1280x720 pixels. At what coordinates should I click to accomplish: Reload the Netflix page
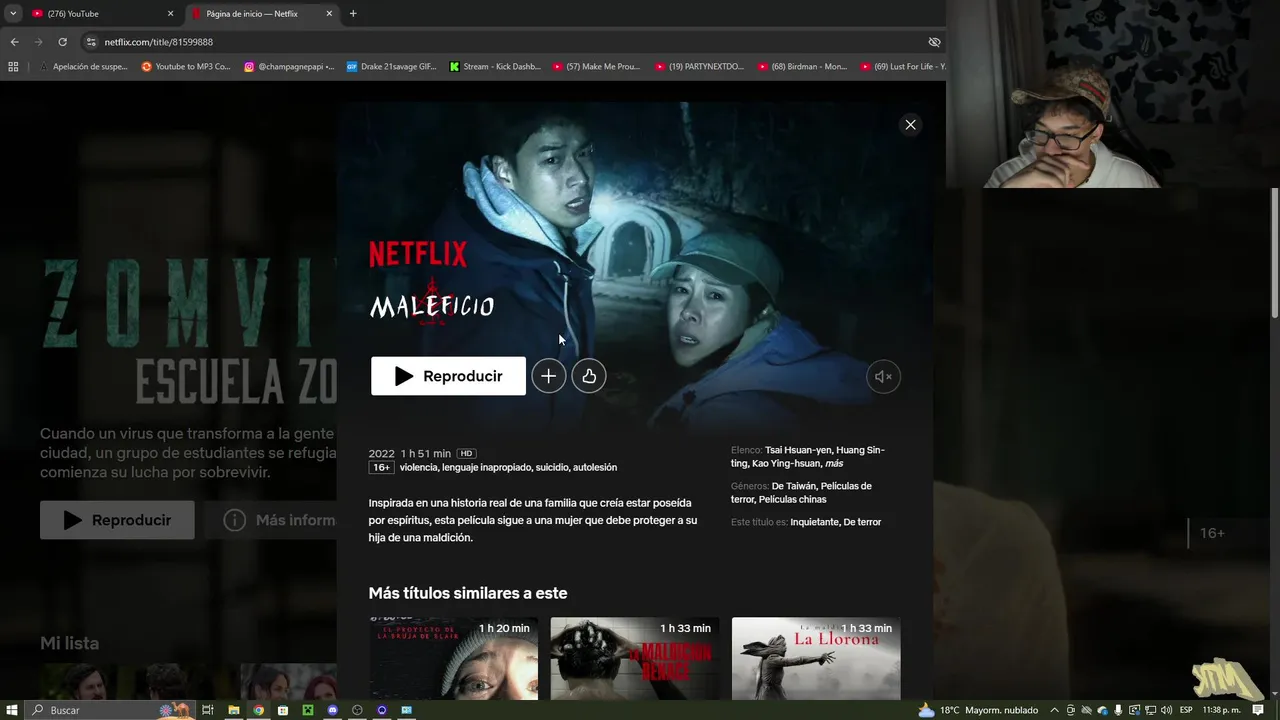62,42
